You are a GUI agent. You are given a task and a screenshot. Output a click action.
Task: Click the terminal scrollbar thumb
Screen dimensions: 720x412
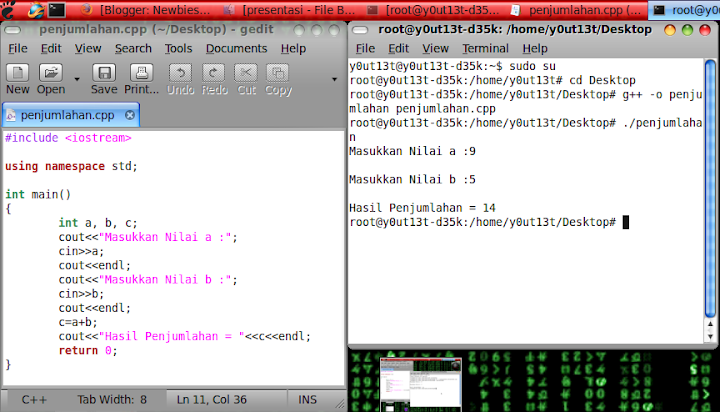click(710, 188)
